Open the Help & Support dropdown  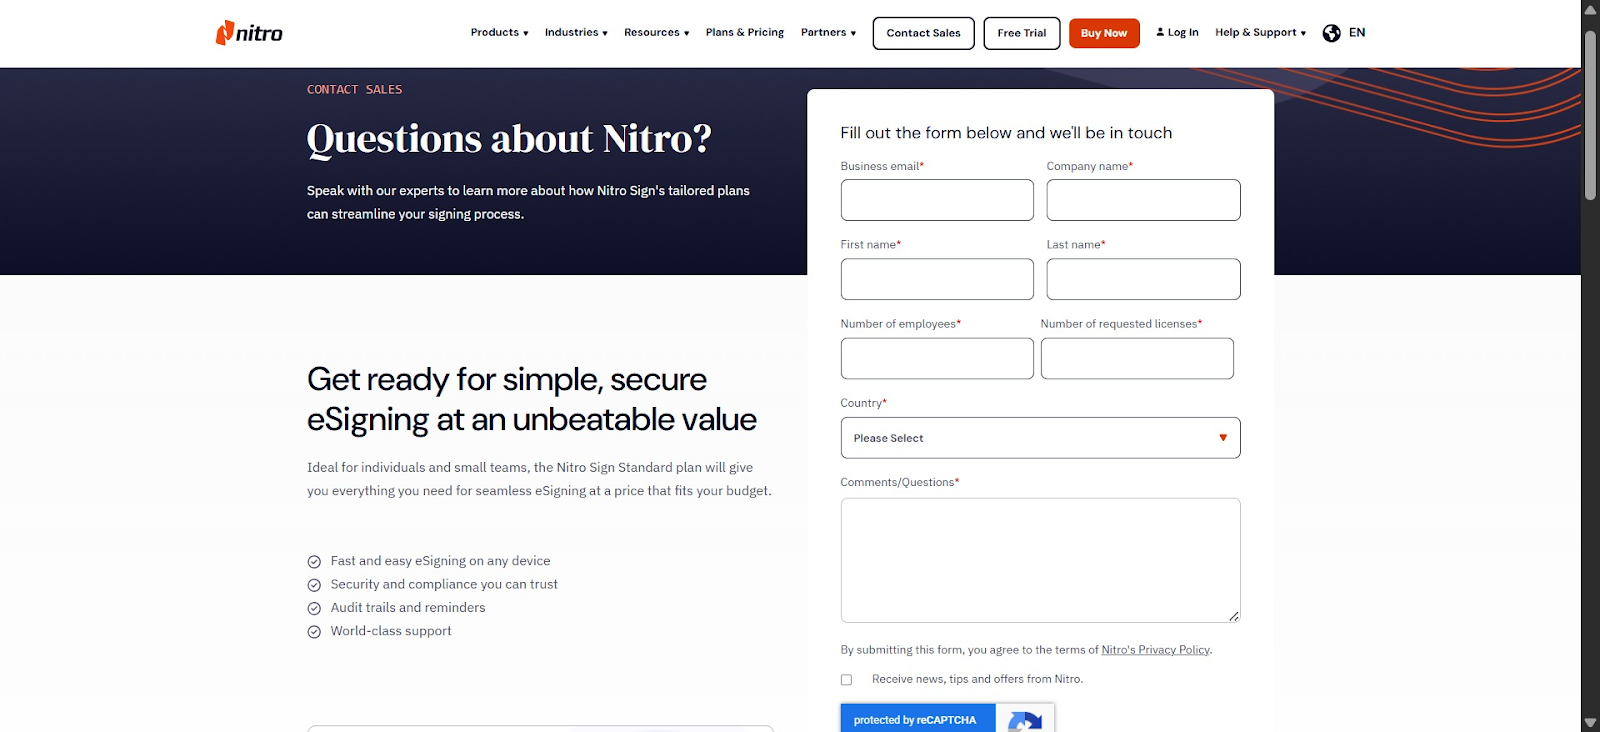point(1260,33)
